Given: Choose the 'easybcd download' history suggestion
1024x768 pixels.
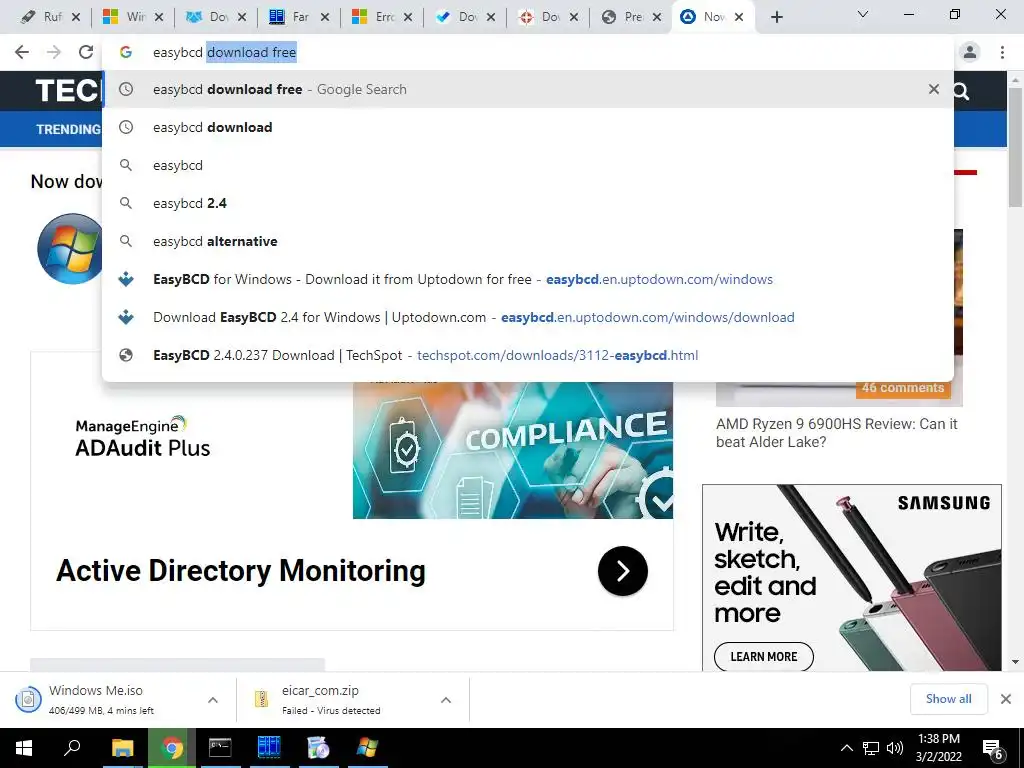Looking at the screenshot, I should tap(528, 127).
